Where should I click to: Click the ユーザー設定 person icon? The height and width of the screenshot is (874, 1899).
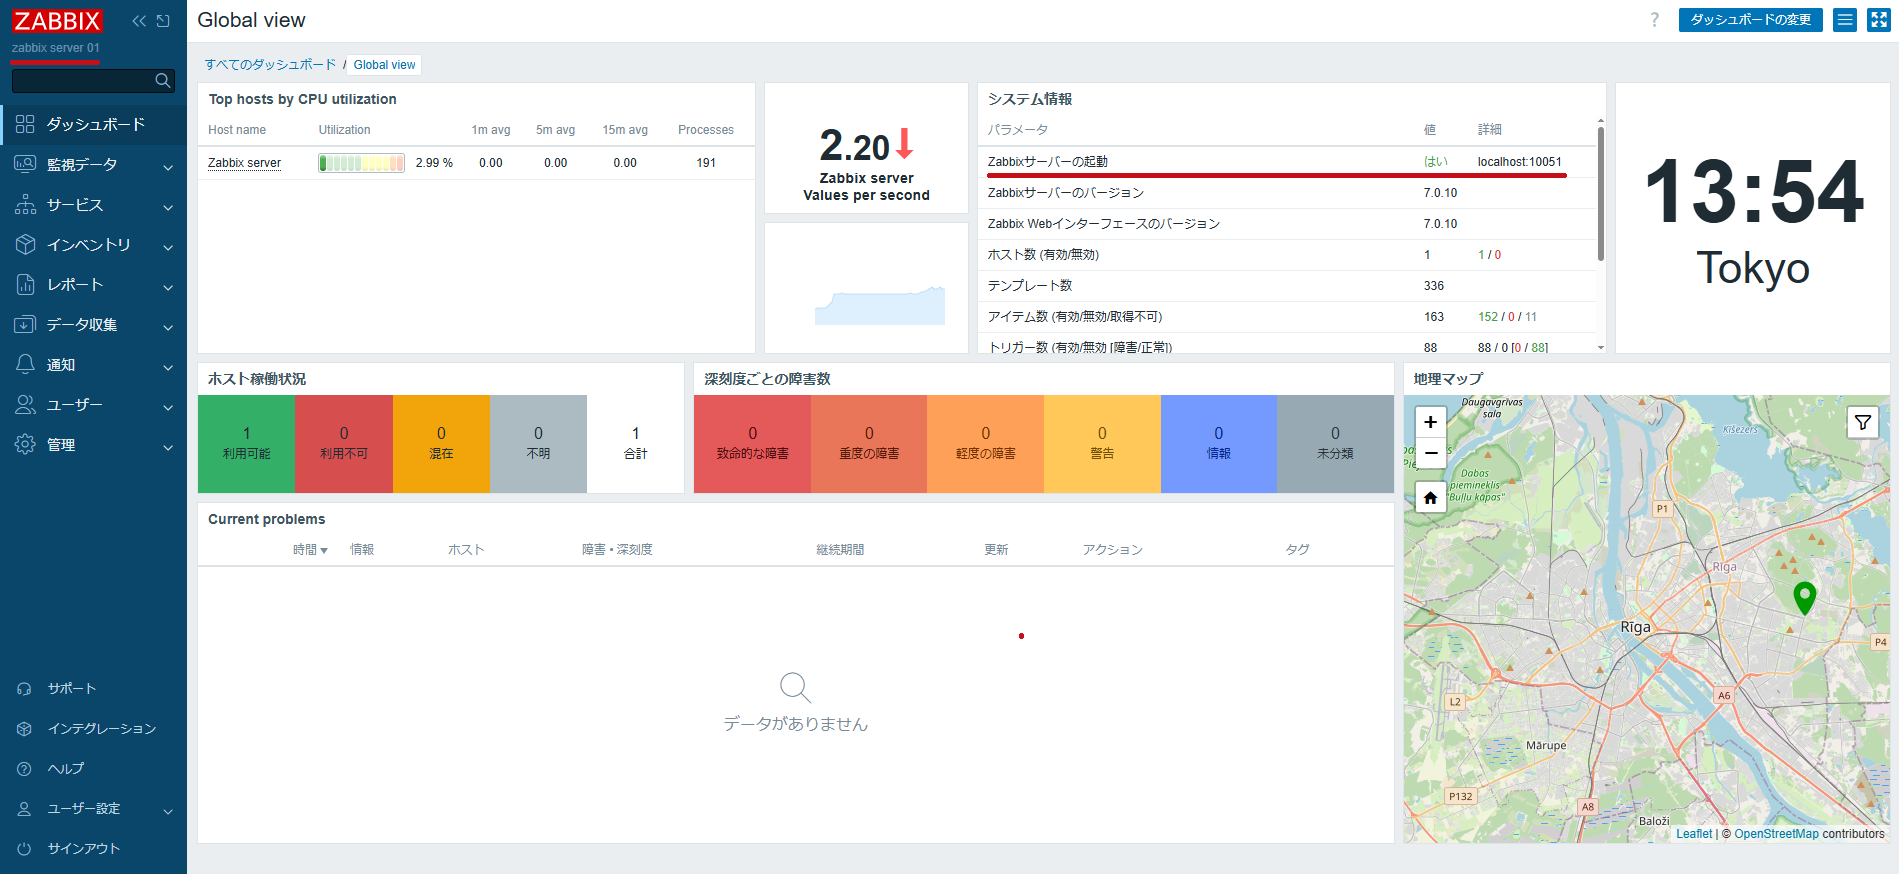point(25,809)
